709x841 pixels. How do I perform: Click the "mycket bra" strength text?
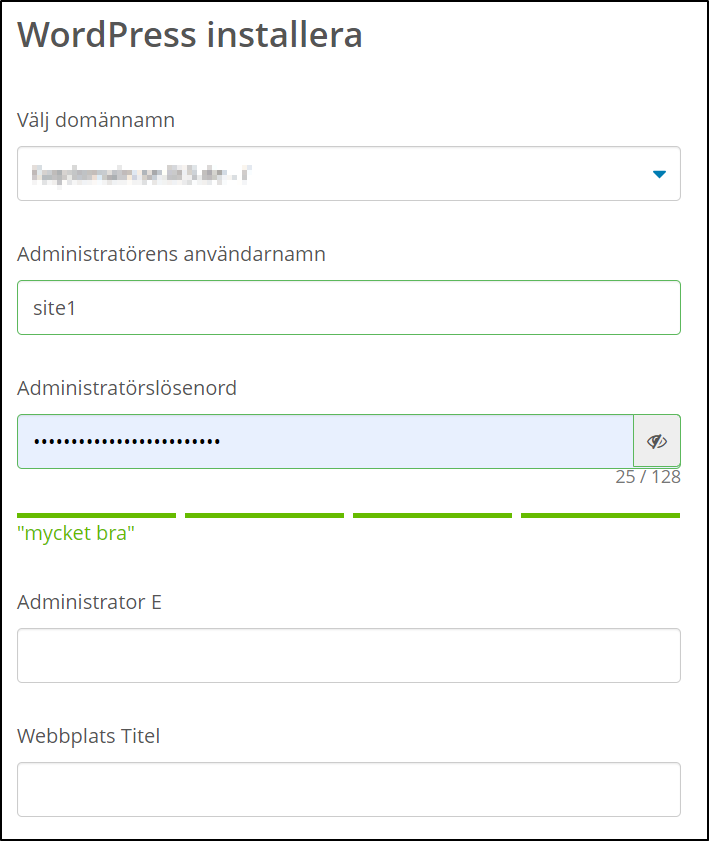tap(76, 534)
